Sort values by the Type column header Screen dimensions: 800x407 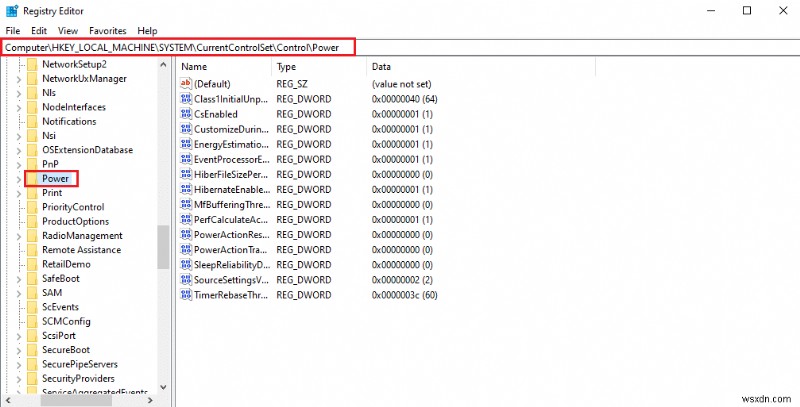point(318,66)
